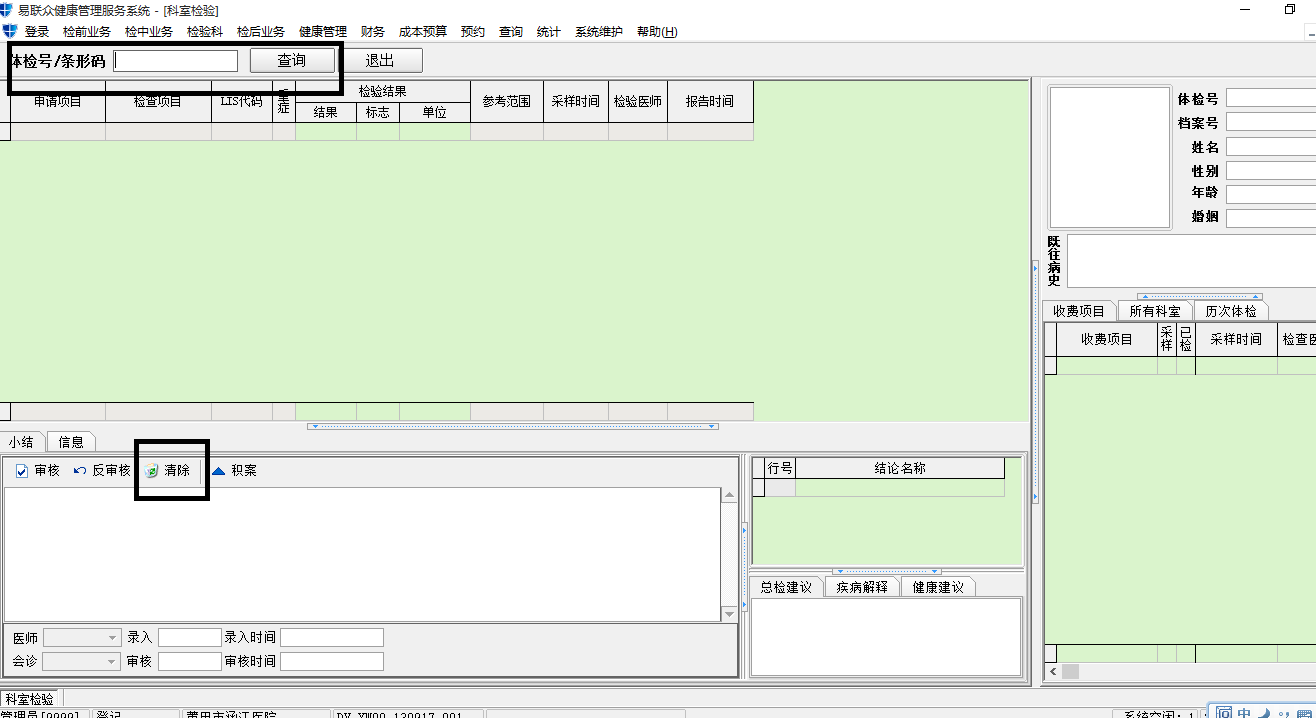Open the 检验科 menu
Screen dimensions: 1316x718
[x=205, y=32]
